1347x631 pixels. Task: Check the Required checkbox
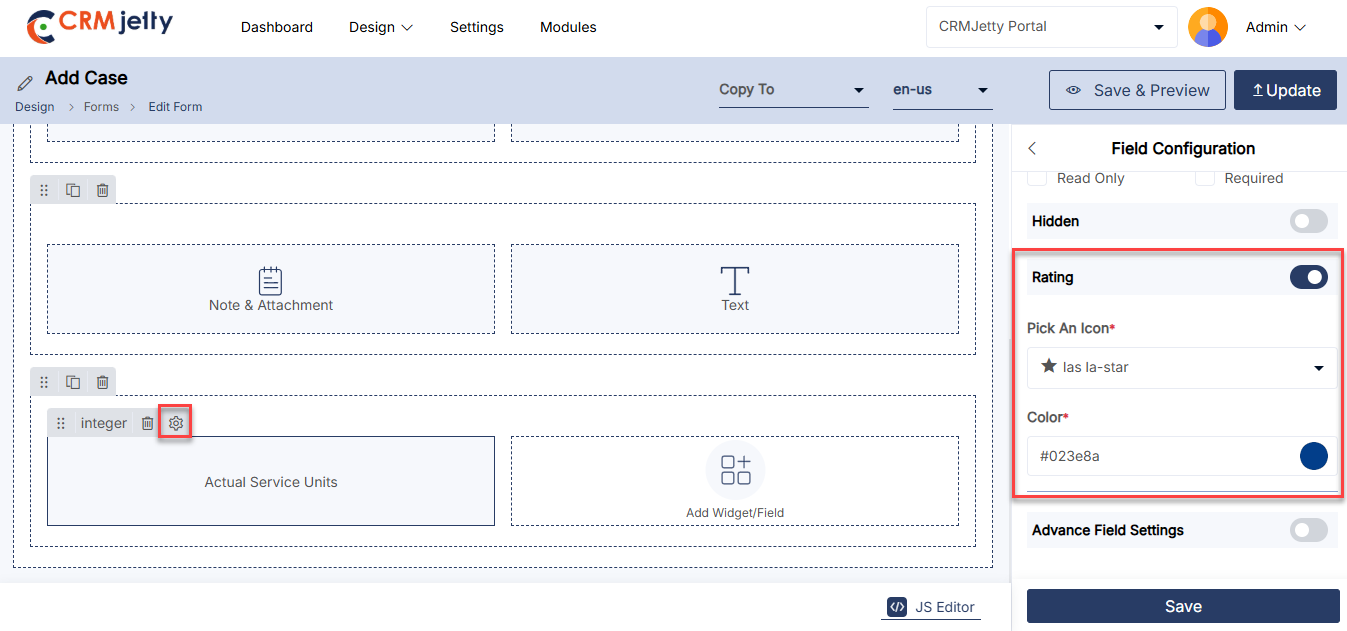pos(1206,178)
